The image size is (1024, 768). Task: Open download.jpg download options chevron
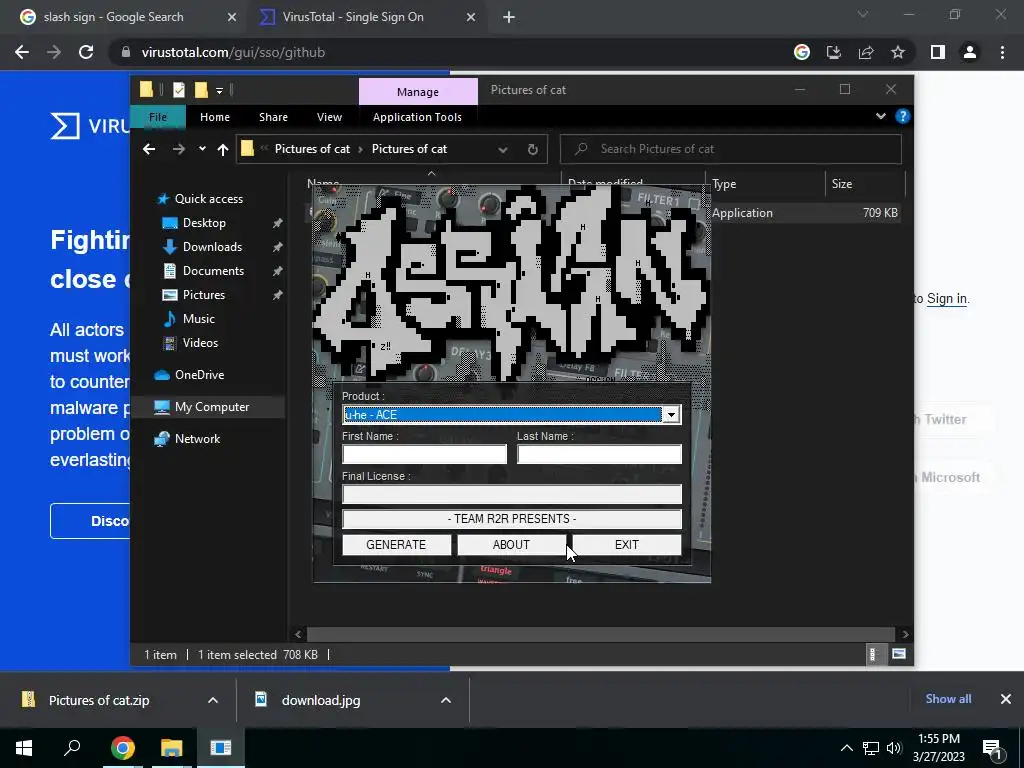446,700
